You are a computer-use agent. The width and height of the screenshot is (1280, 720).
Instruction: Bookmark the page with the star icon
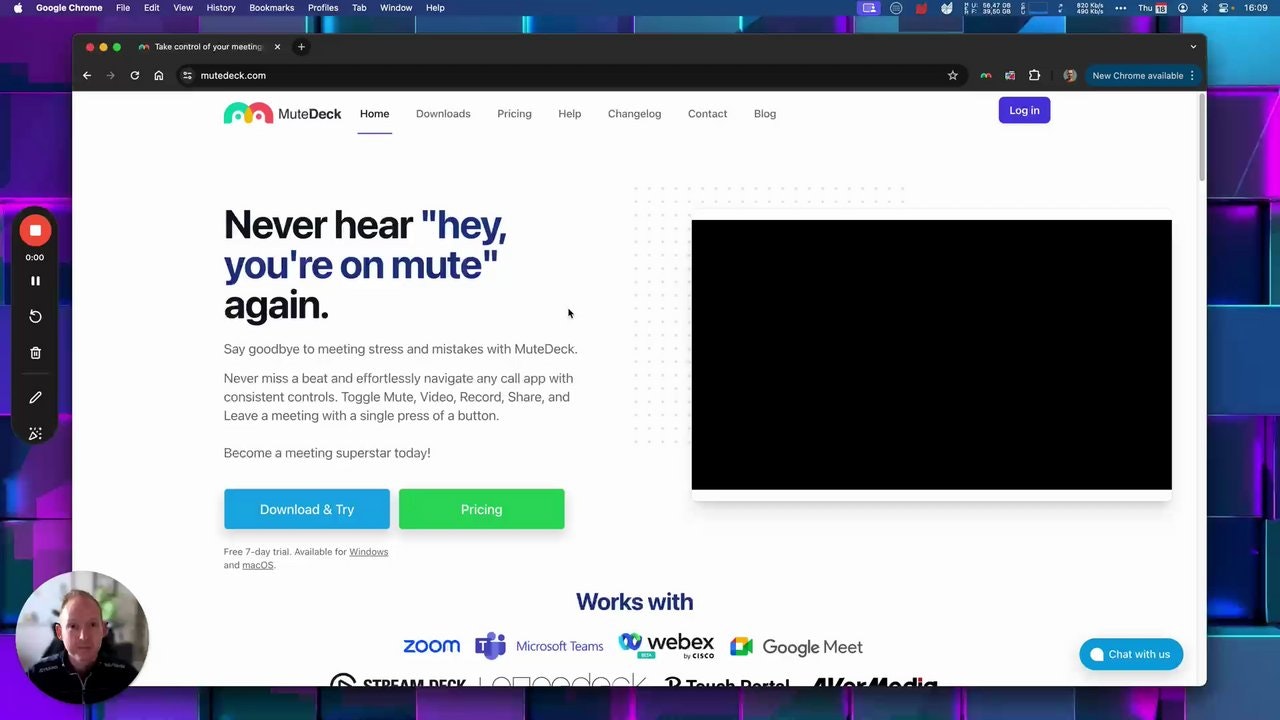(x=952, y=75)
